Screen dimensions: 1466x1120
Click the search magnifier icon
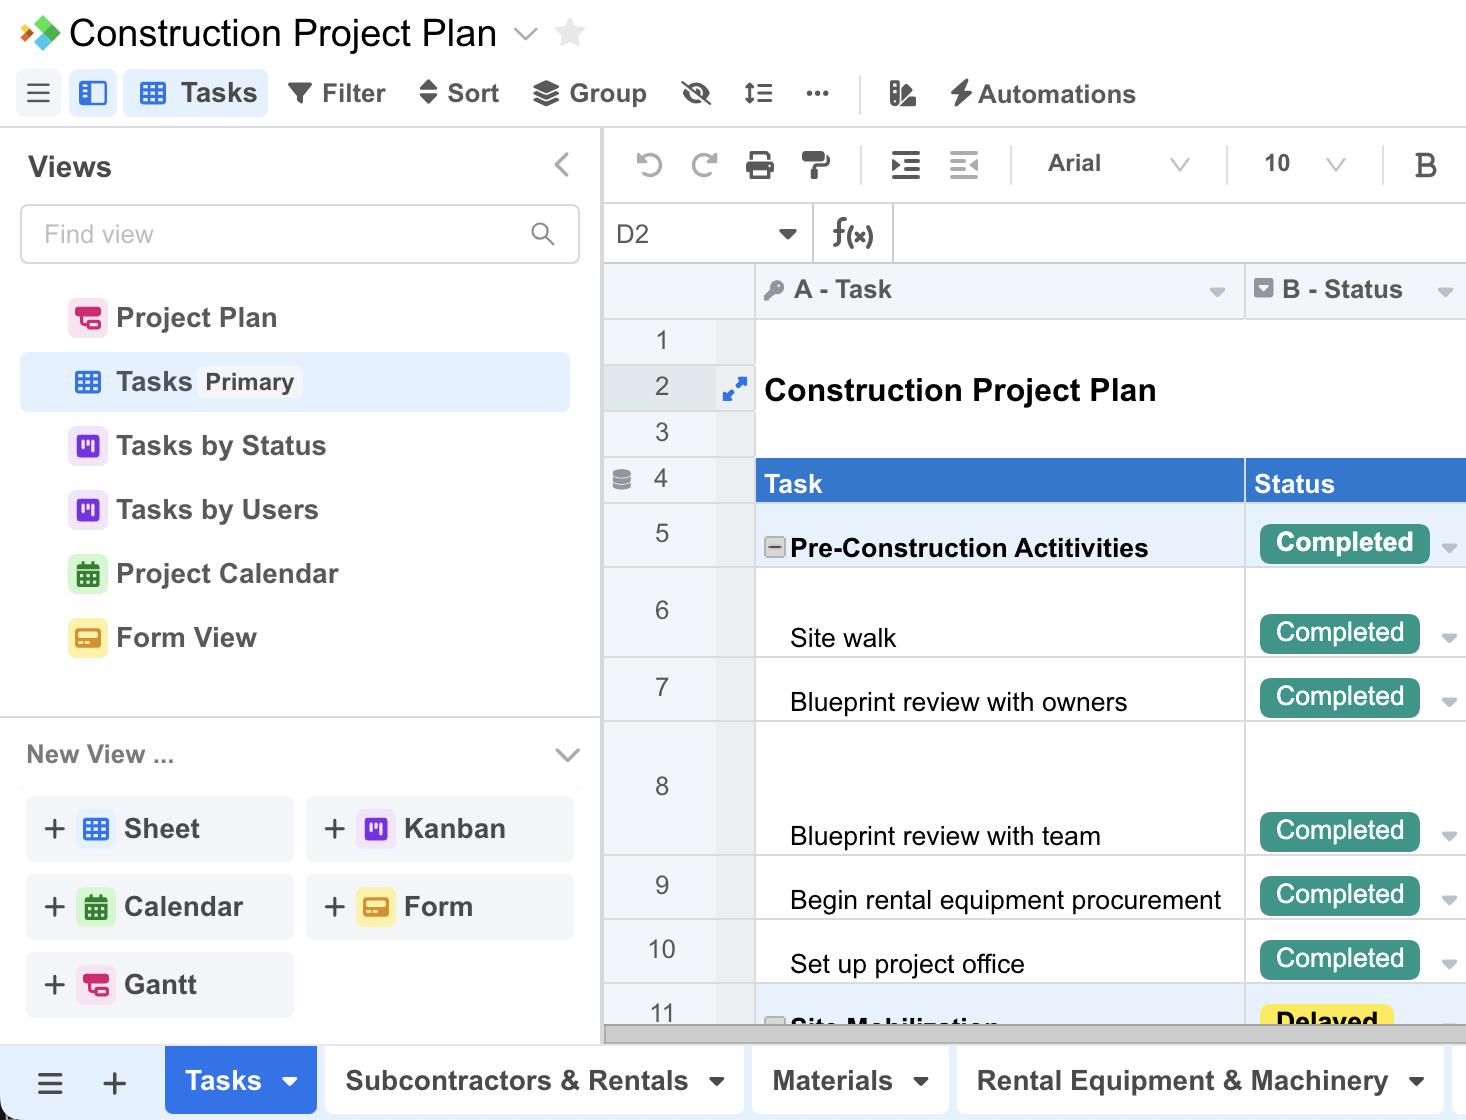pos(543,234)
